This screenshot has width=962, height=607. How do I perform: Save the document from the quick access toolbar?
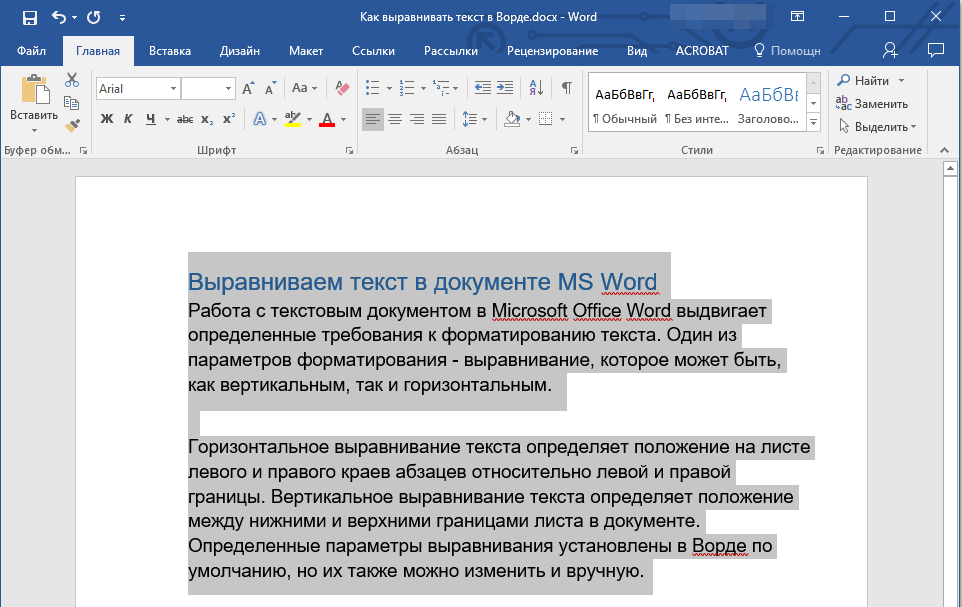click(x=29, y=17)
